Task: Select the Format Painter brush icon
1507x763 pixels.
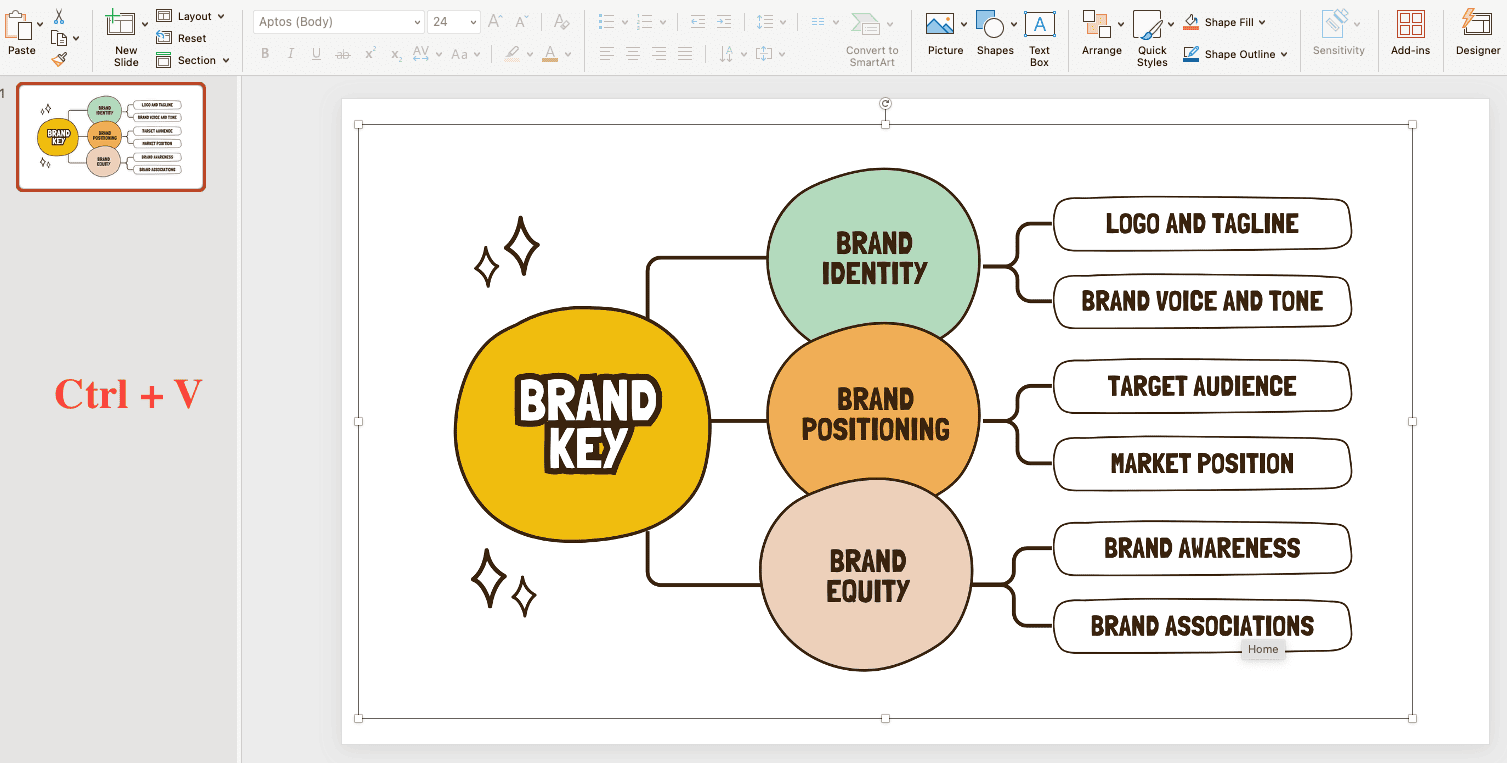Action: click(x=59, y=59)
